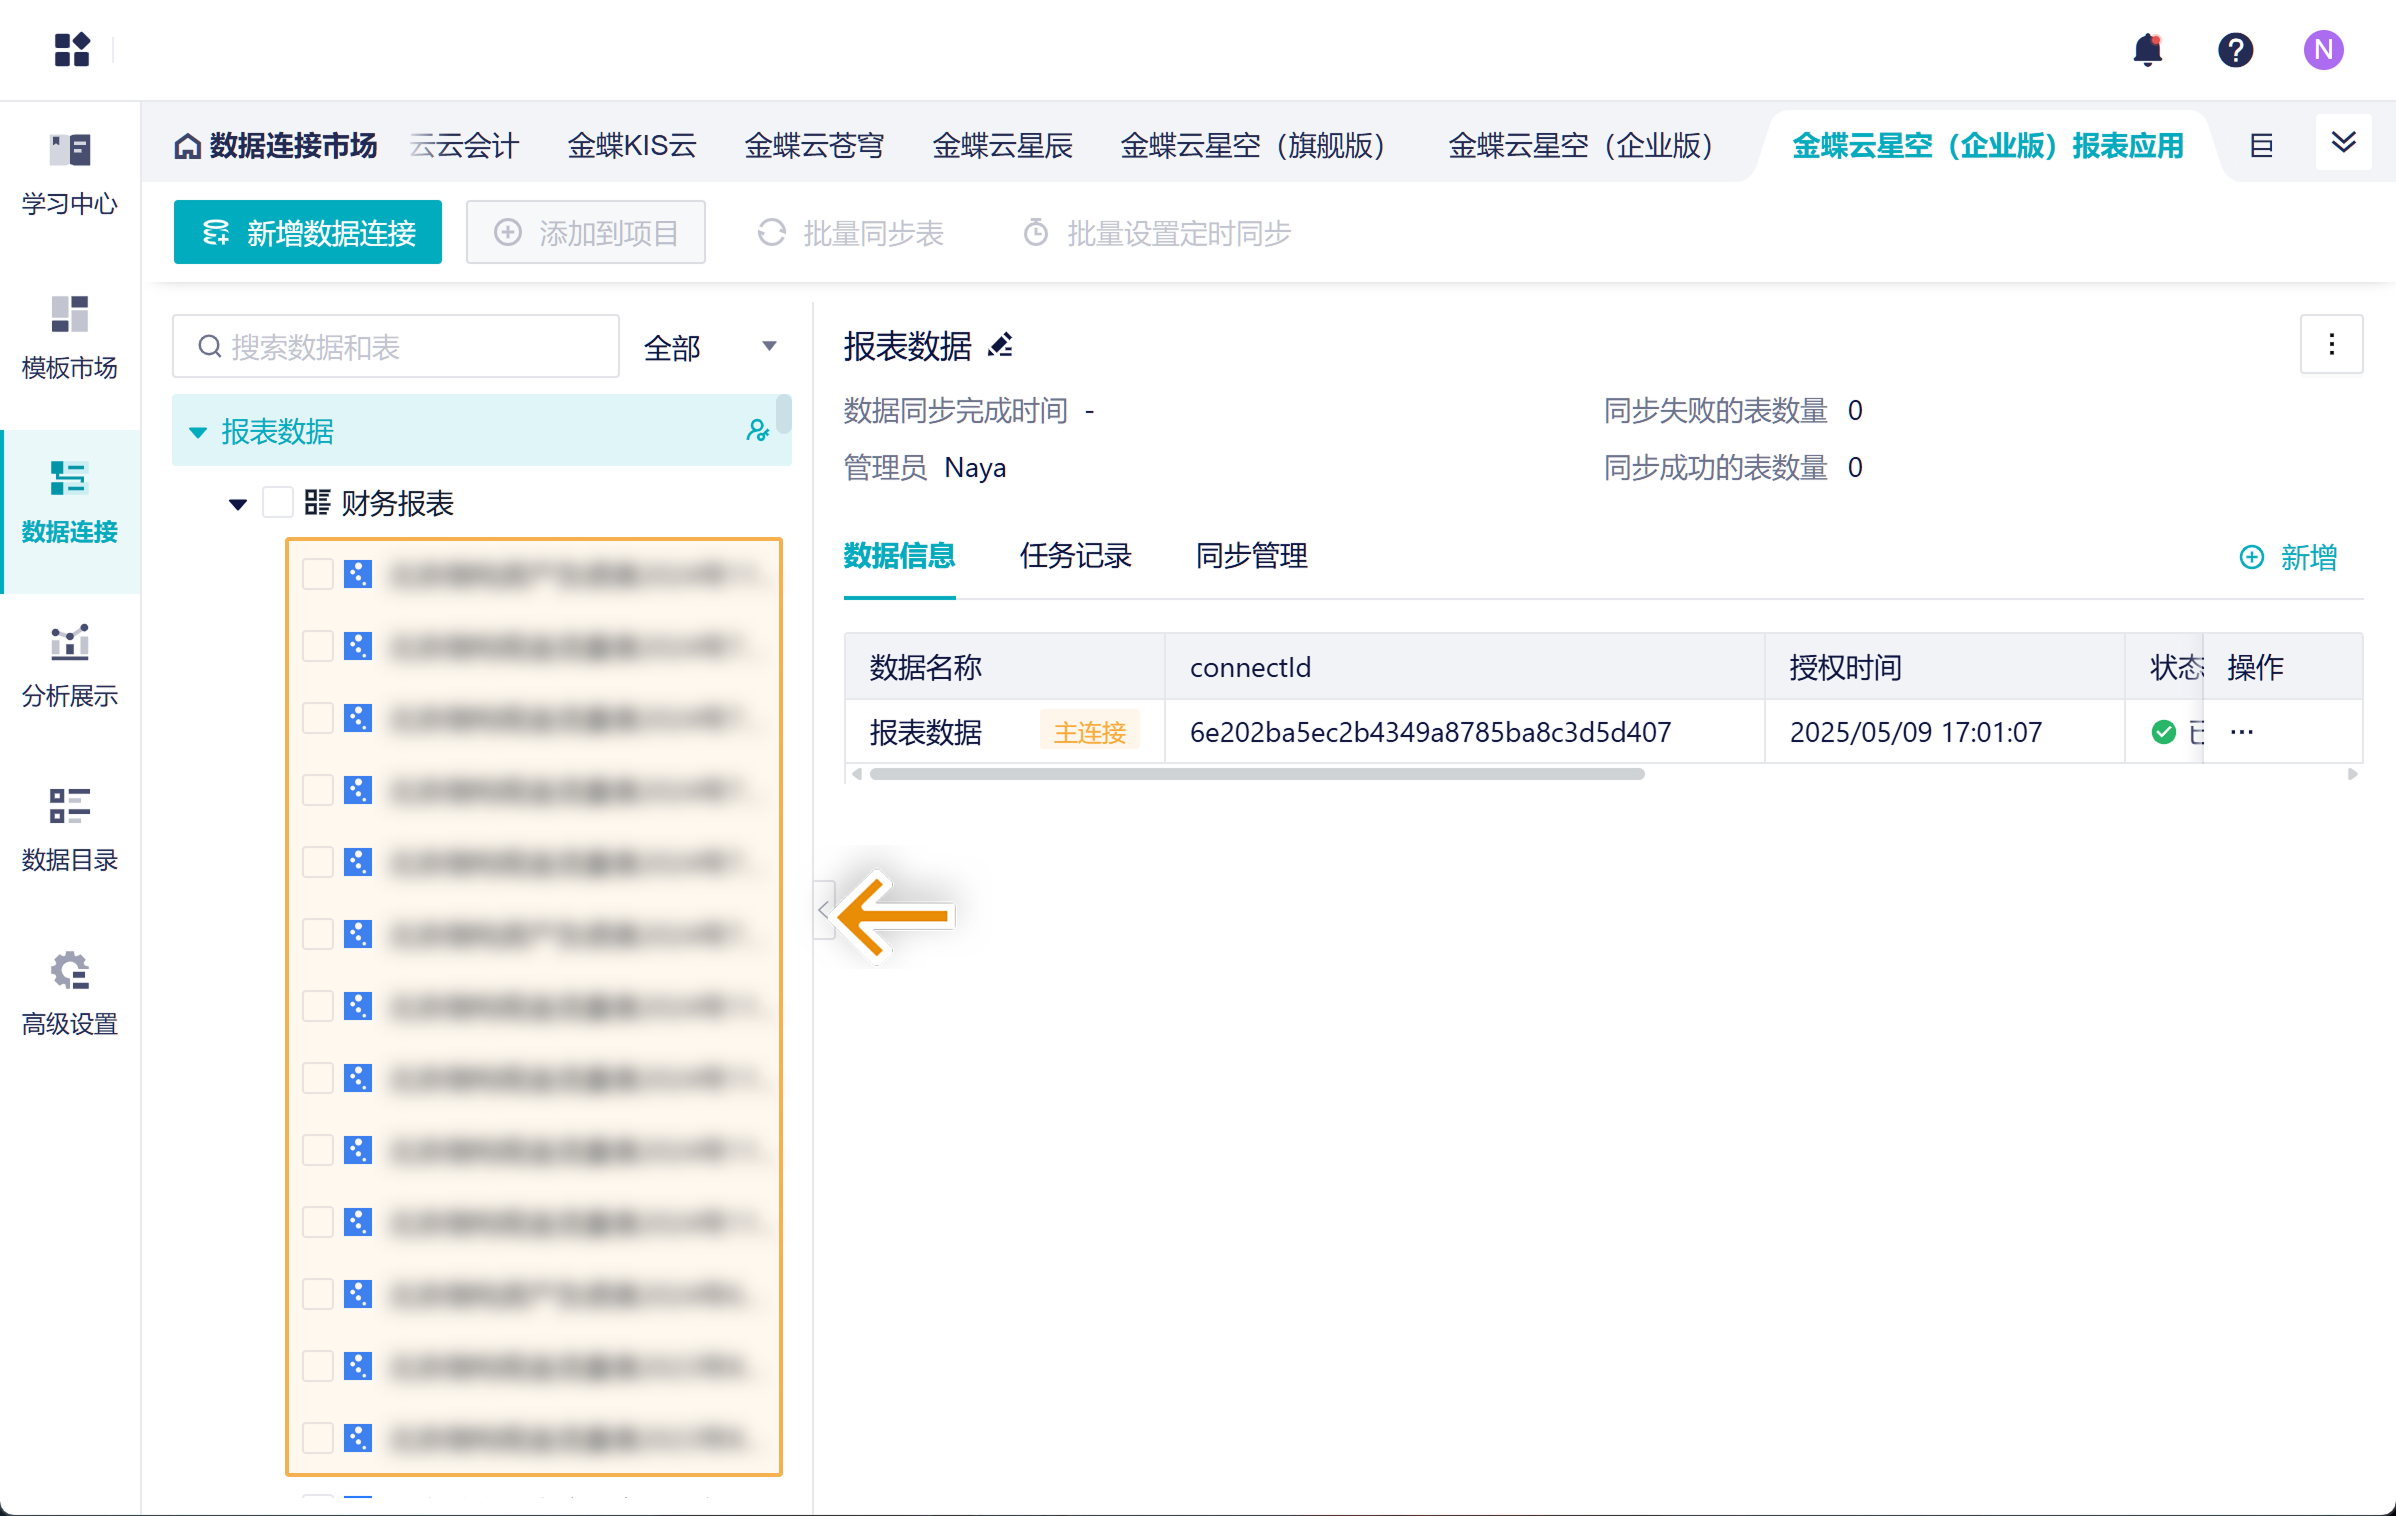
Task: Focus the 搜索数据和表 search field
Action: coord(396,347)
